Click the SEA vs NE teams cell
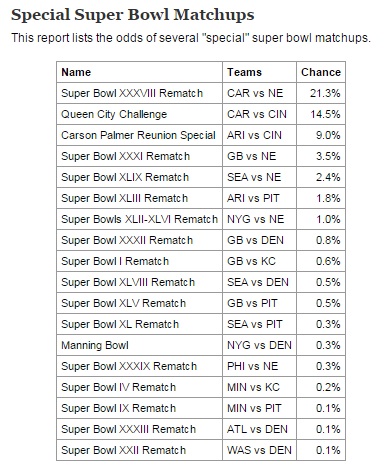This screenshot has width=392, height=471. pos(259,177)
